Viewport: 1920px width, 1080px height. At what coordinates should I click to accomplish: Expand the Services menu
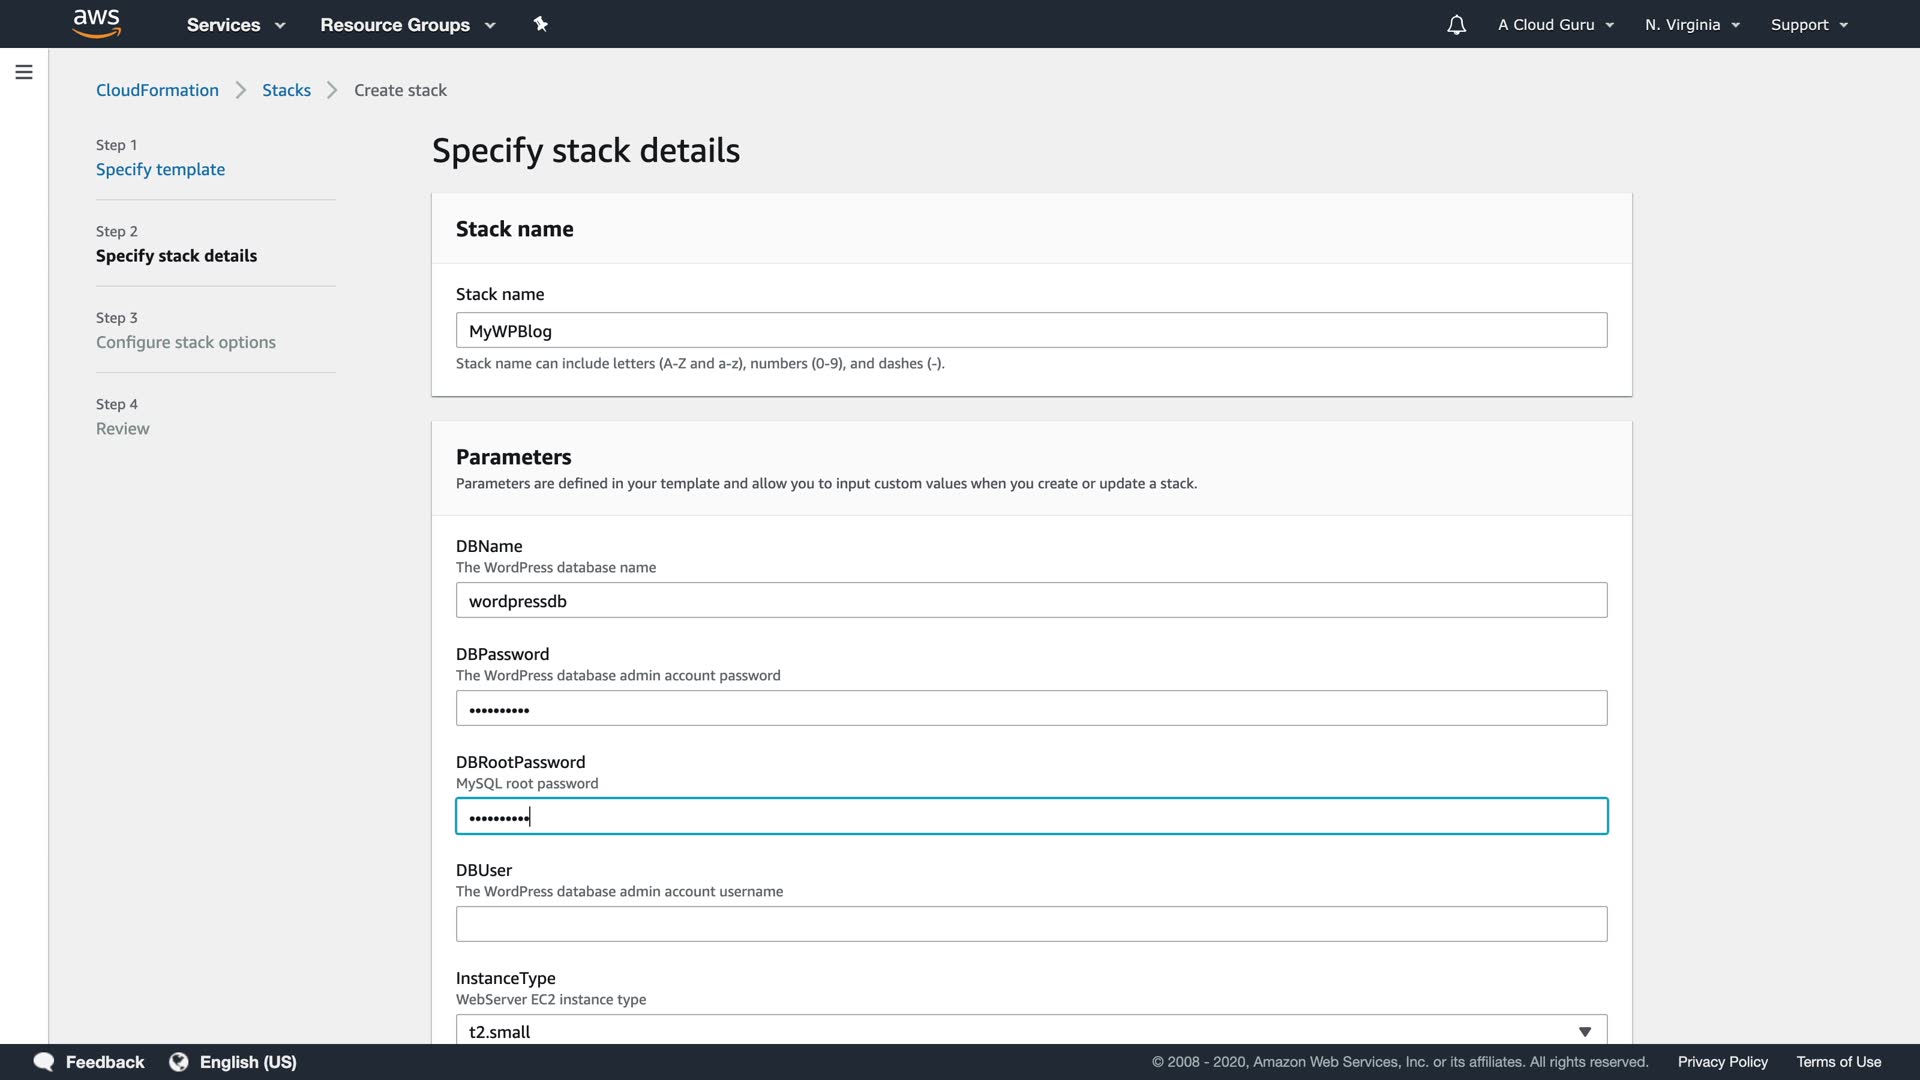point(235,25)
